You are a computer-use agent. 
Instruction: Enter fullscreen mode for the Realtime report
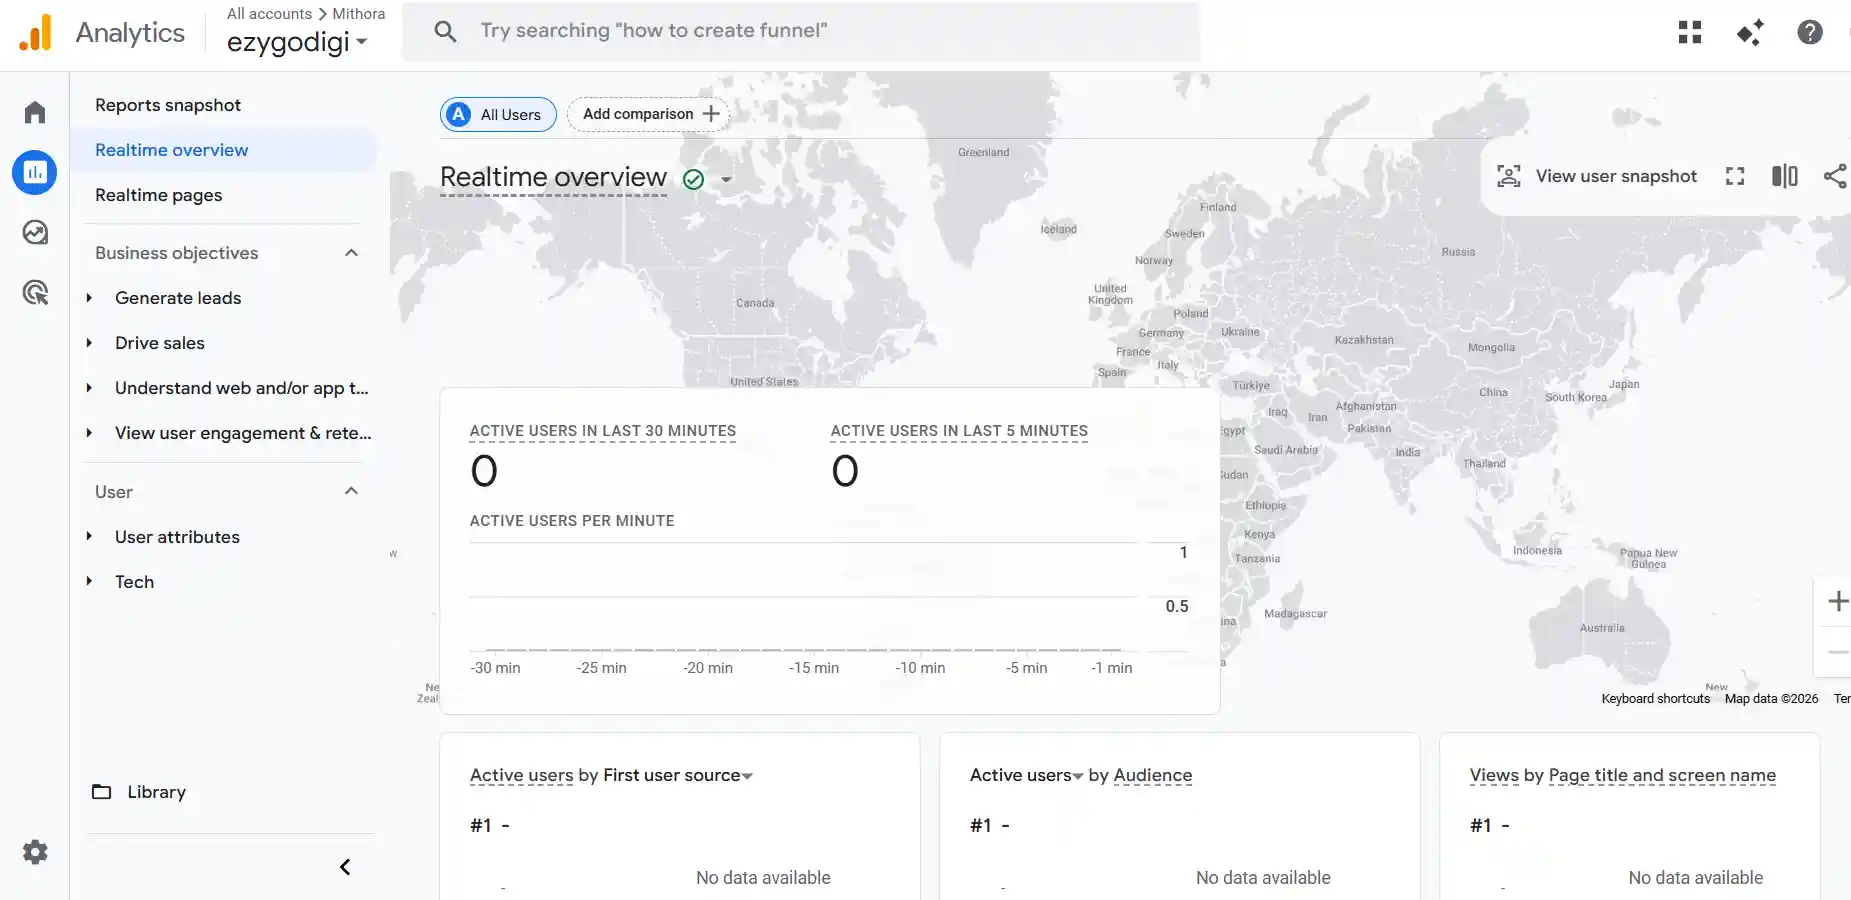(1735, 176)
